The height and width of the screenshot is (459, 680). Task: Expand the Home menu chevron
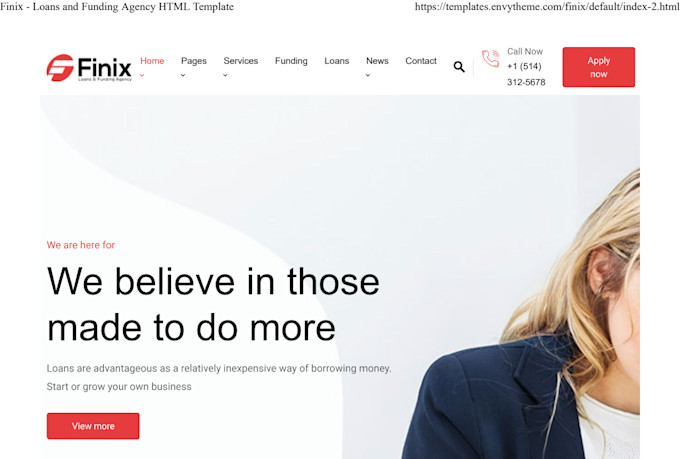tap(142, 75)
